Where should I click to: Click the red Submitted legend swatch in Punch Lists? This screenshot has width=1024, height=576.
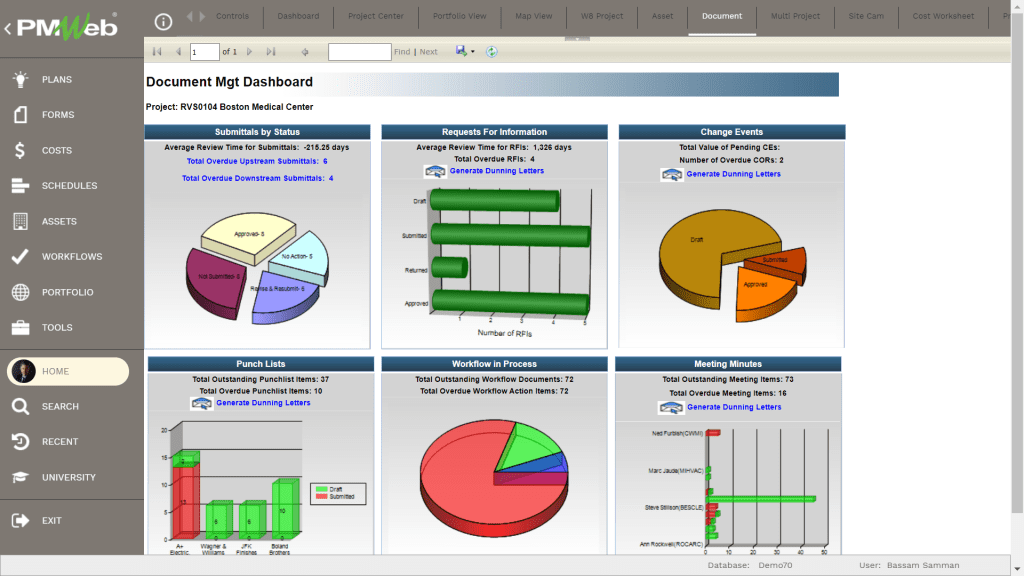pyautogui.click(x=320, y=496)
